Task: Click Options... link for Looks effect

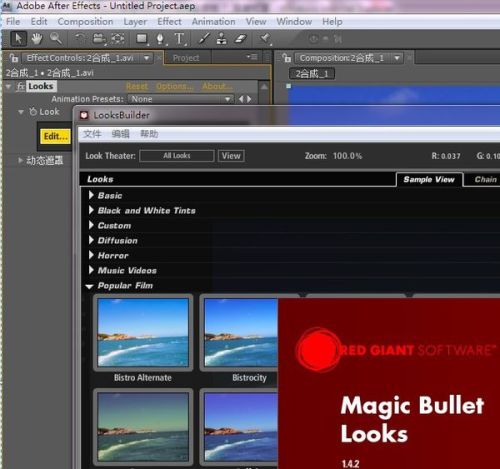Action: (175, 86)
